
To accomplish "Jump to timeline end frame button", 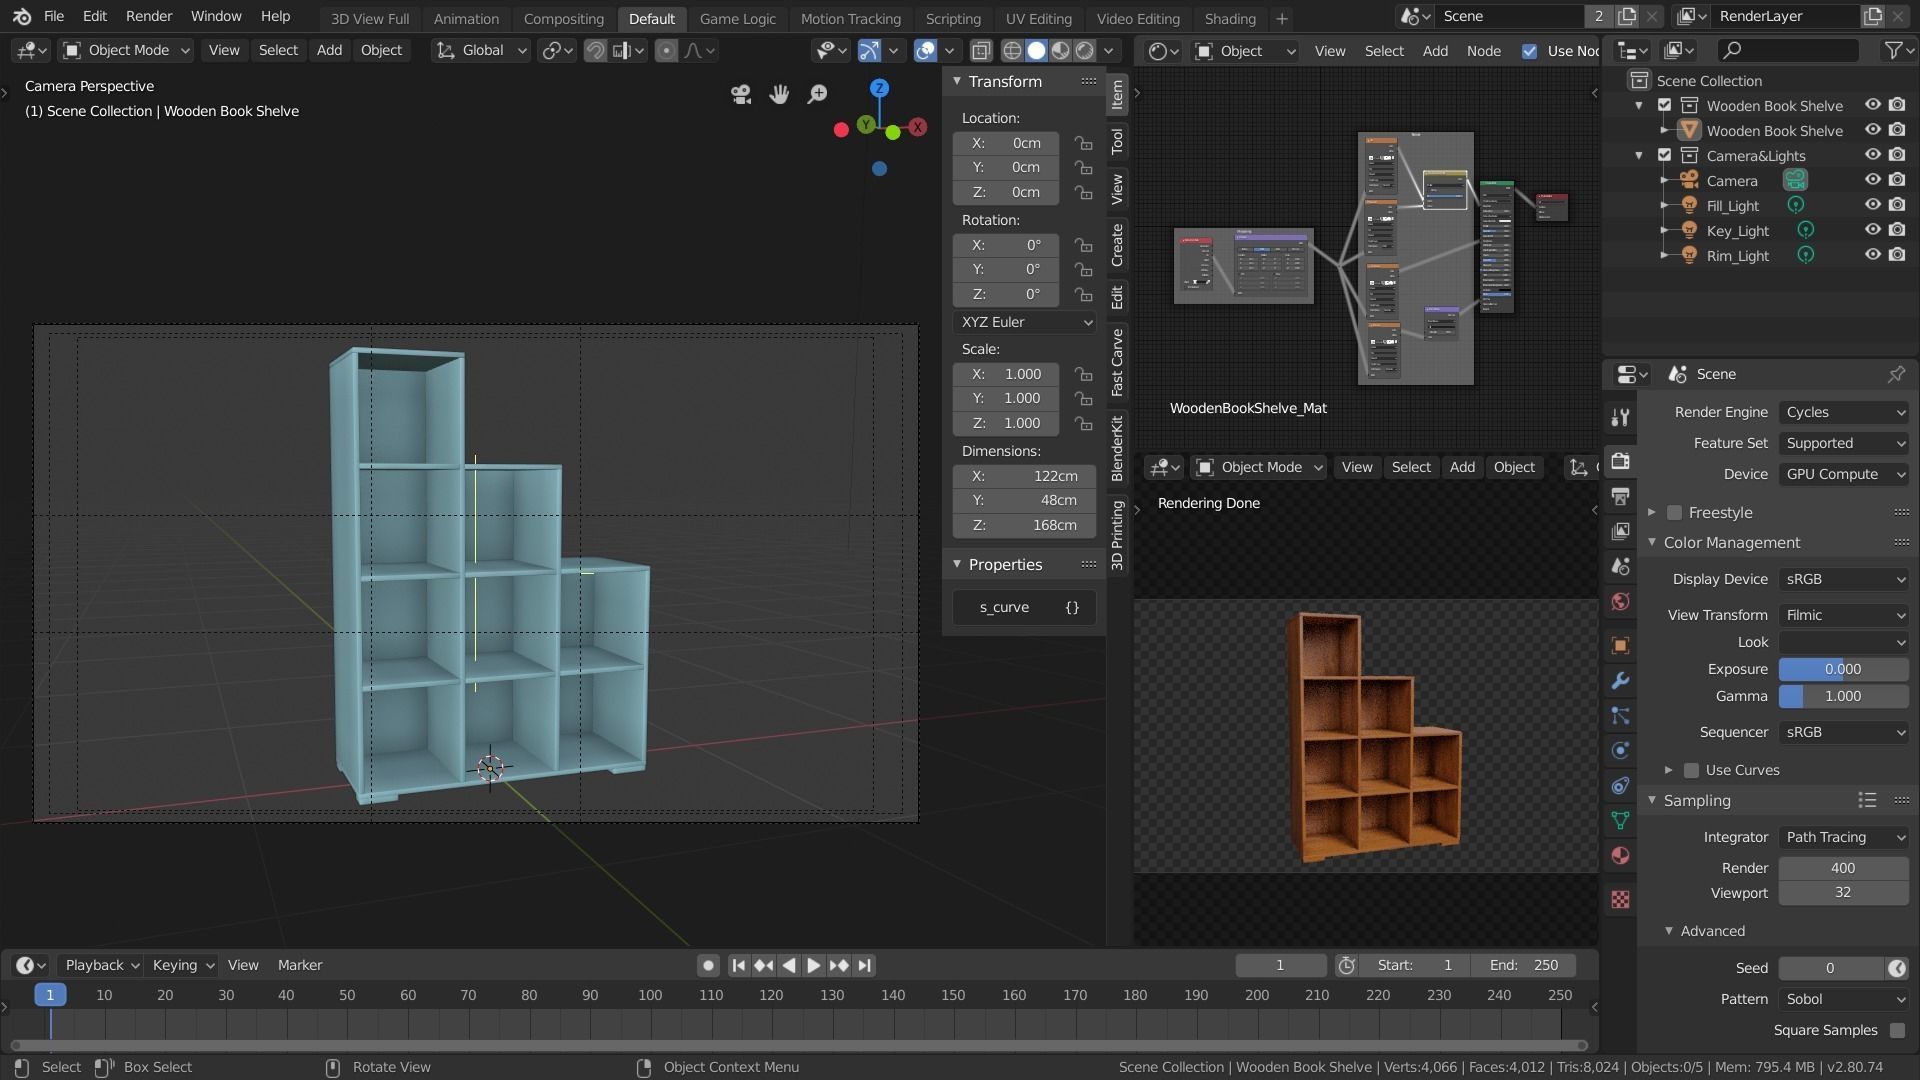I will pos(865,965).
